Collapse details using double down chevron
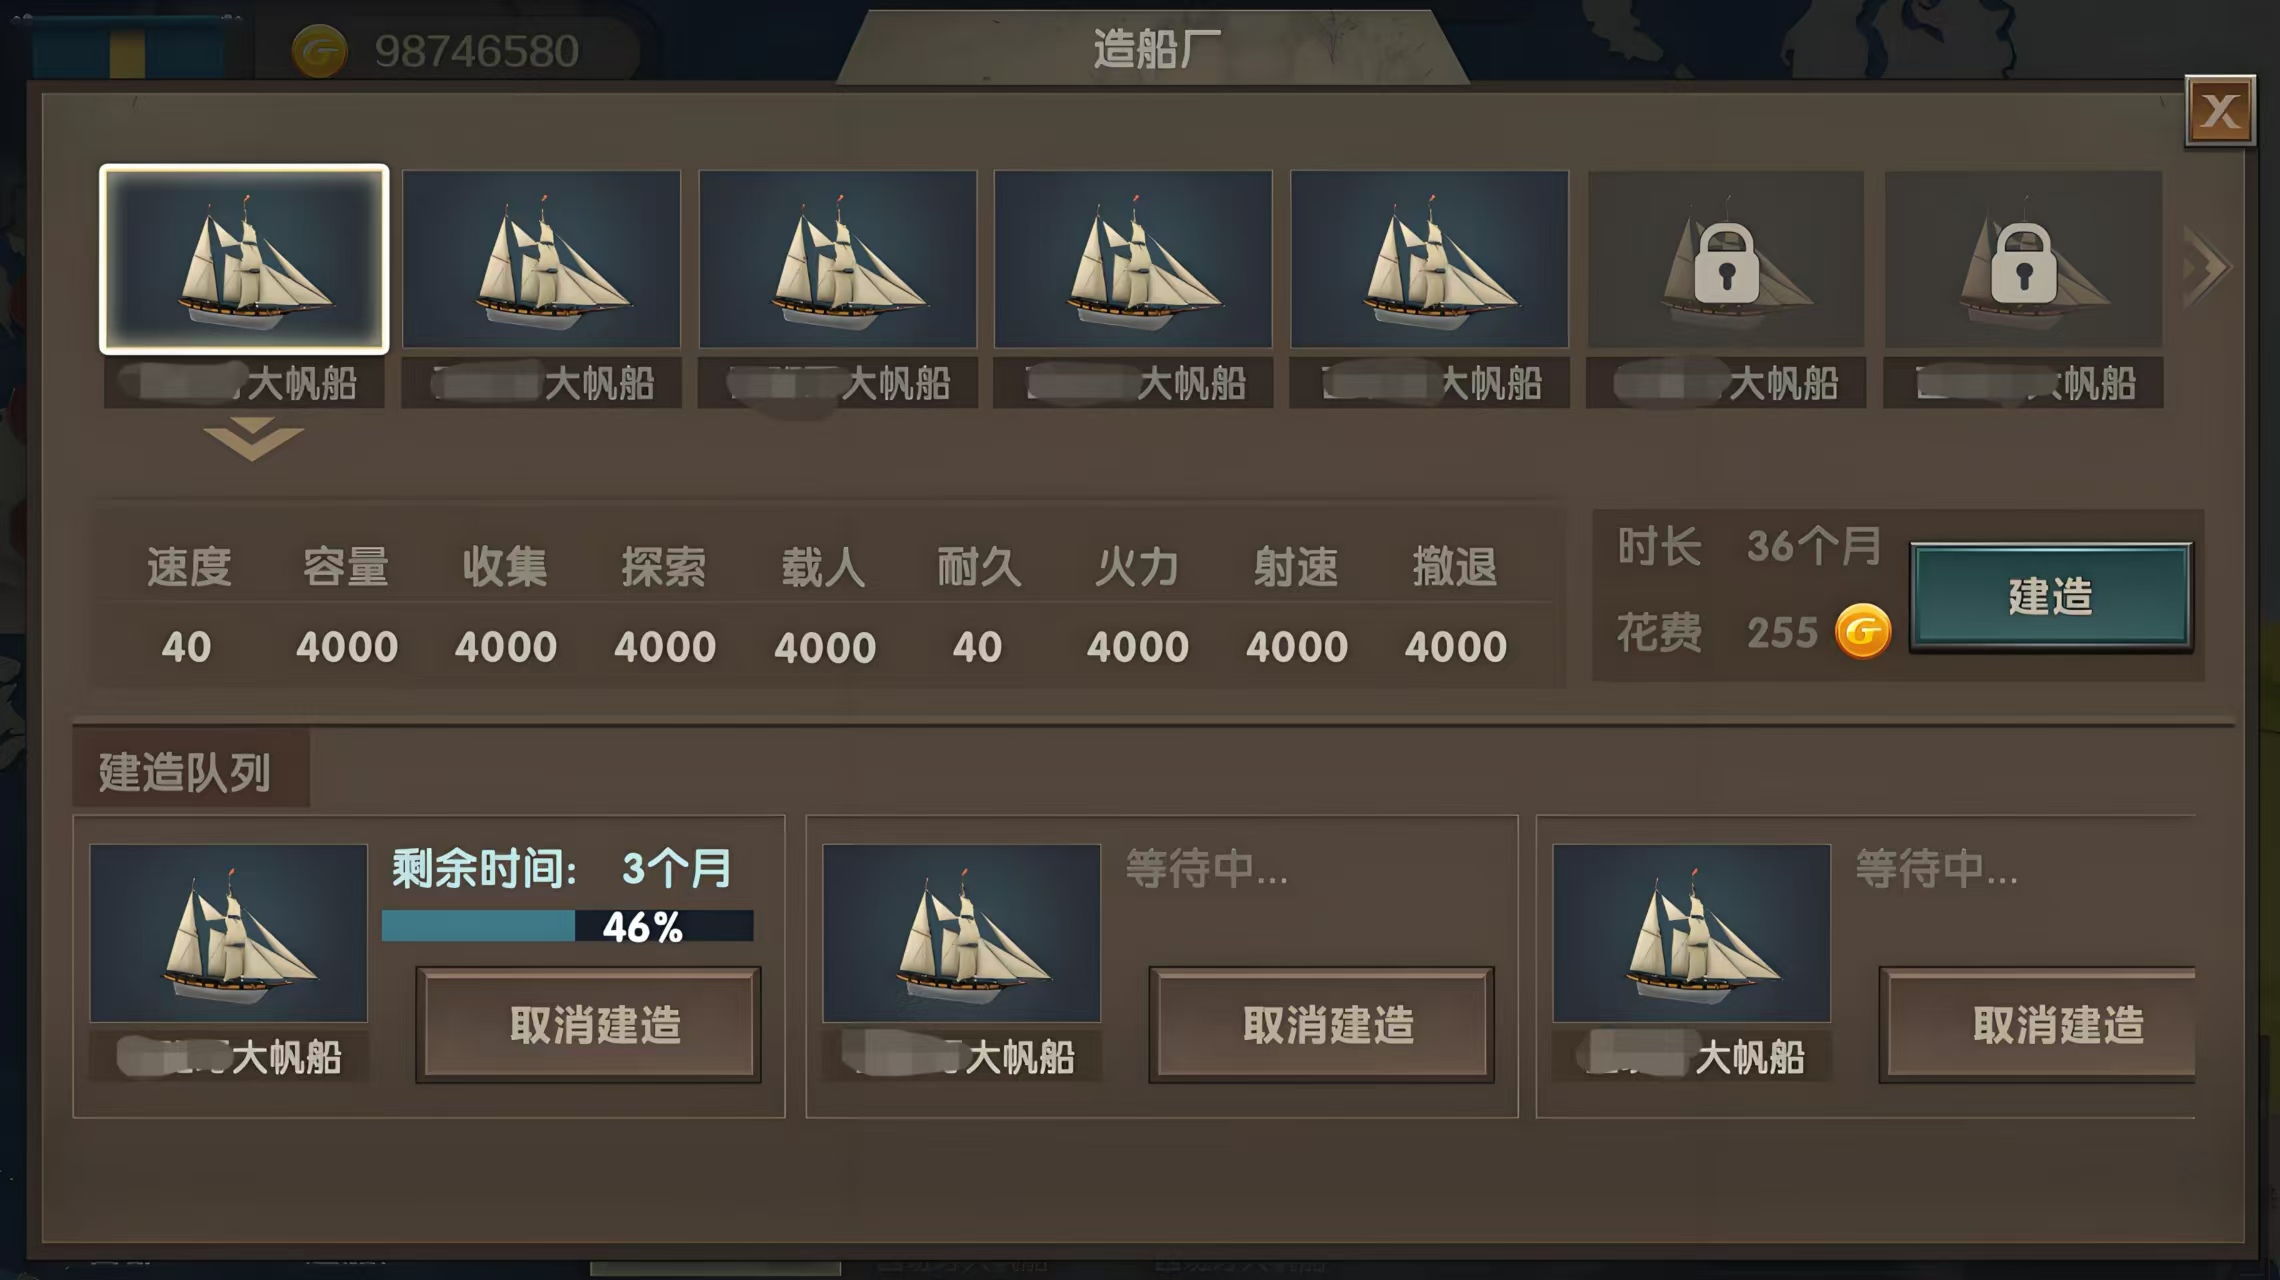2280x1280 pixels. point(252,440)
